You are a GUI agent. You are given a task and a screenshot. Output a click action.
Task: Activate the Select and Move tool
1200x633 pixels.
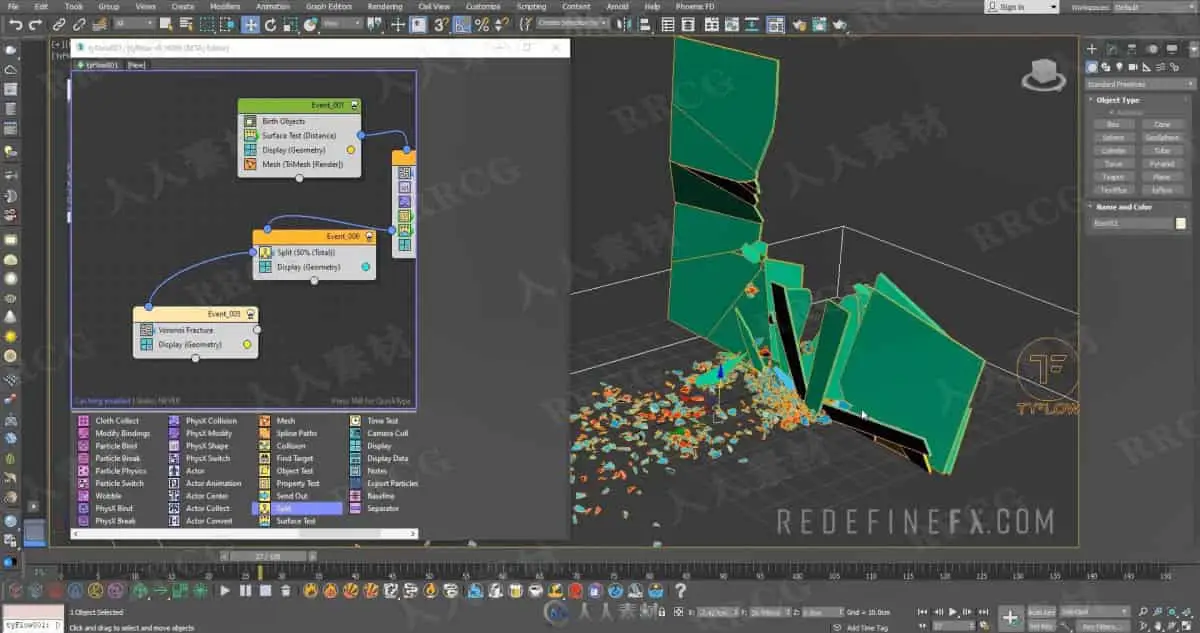click(251, 24)
